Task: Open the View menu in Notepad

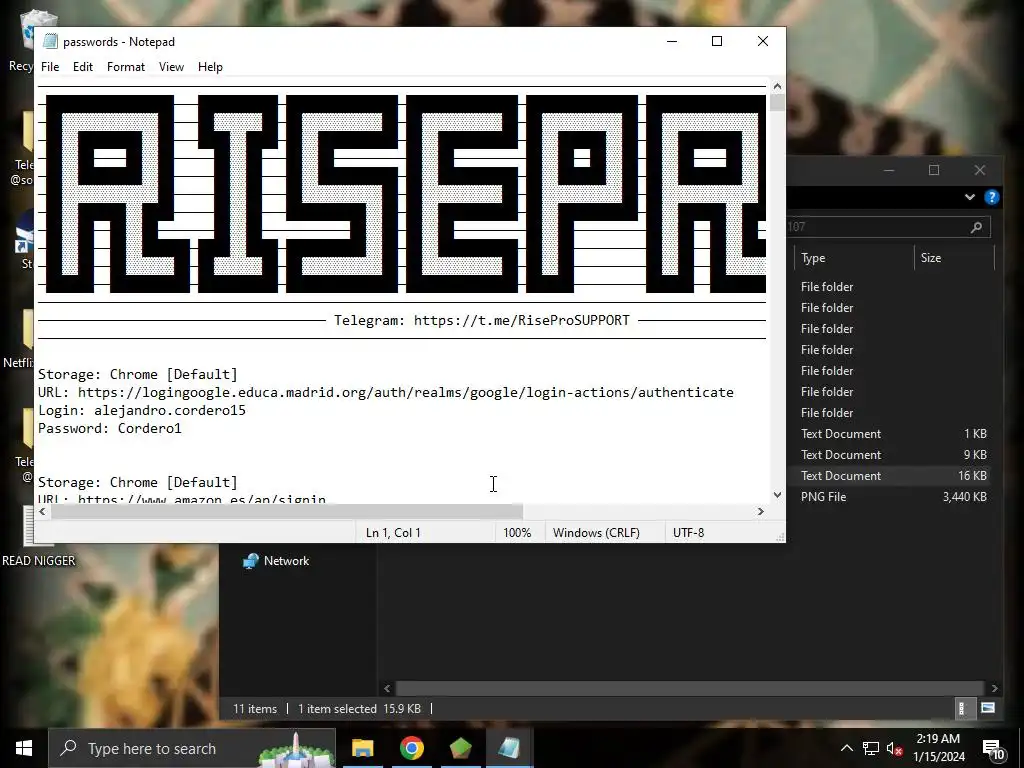Action: pyautogui.click(x=171, y=67)
